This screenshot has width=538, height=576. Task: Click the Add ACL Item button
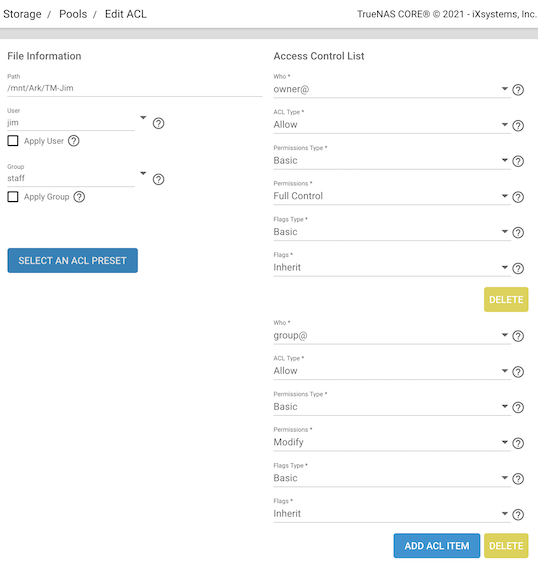point(437,546)
